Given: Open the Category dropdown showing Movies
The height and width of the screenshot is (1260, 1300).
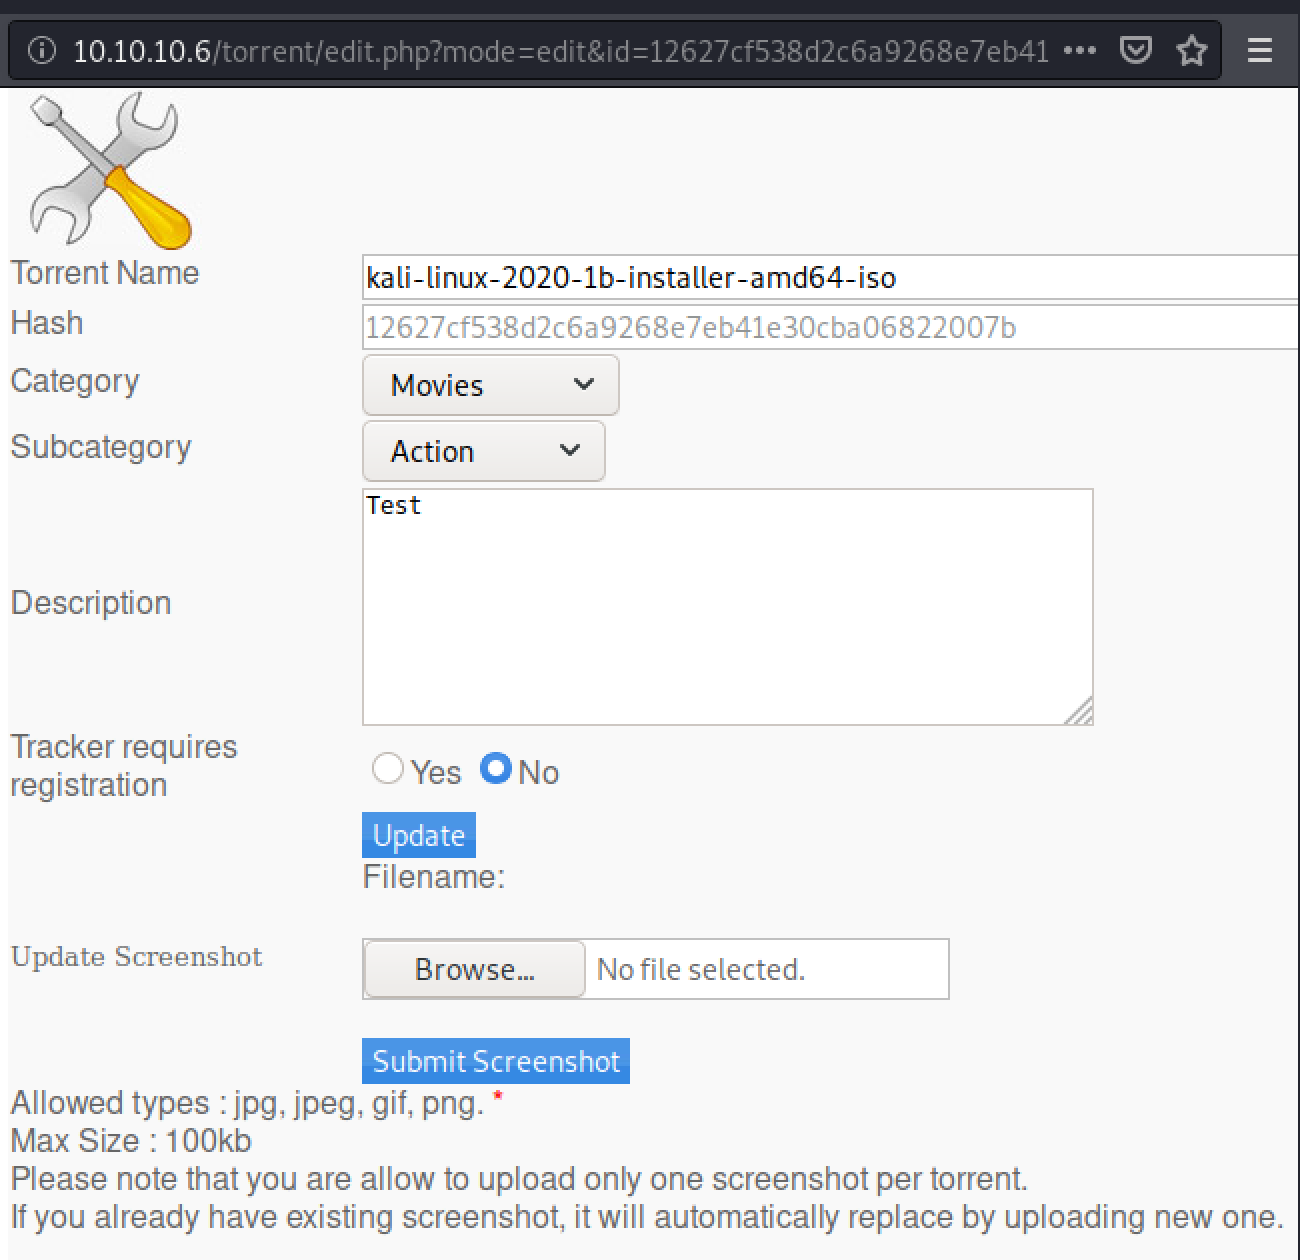Looking at the screenshot, I should coord(490,385).
